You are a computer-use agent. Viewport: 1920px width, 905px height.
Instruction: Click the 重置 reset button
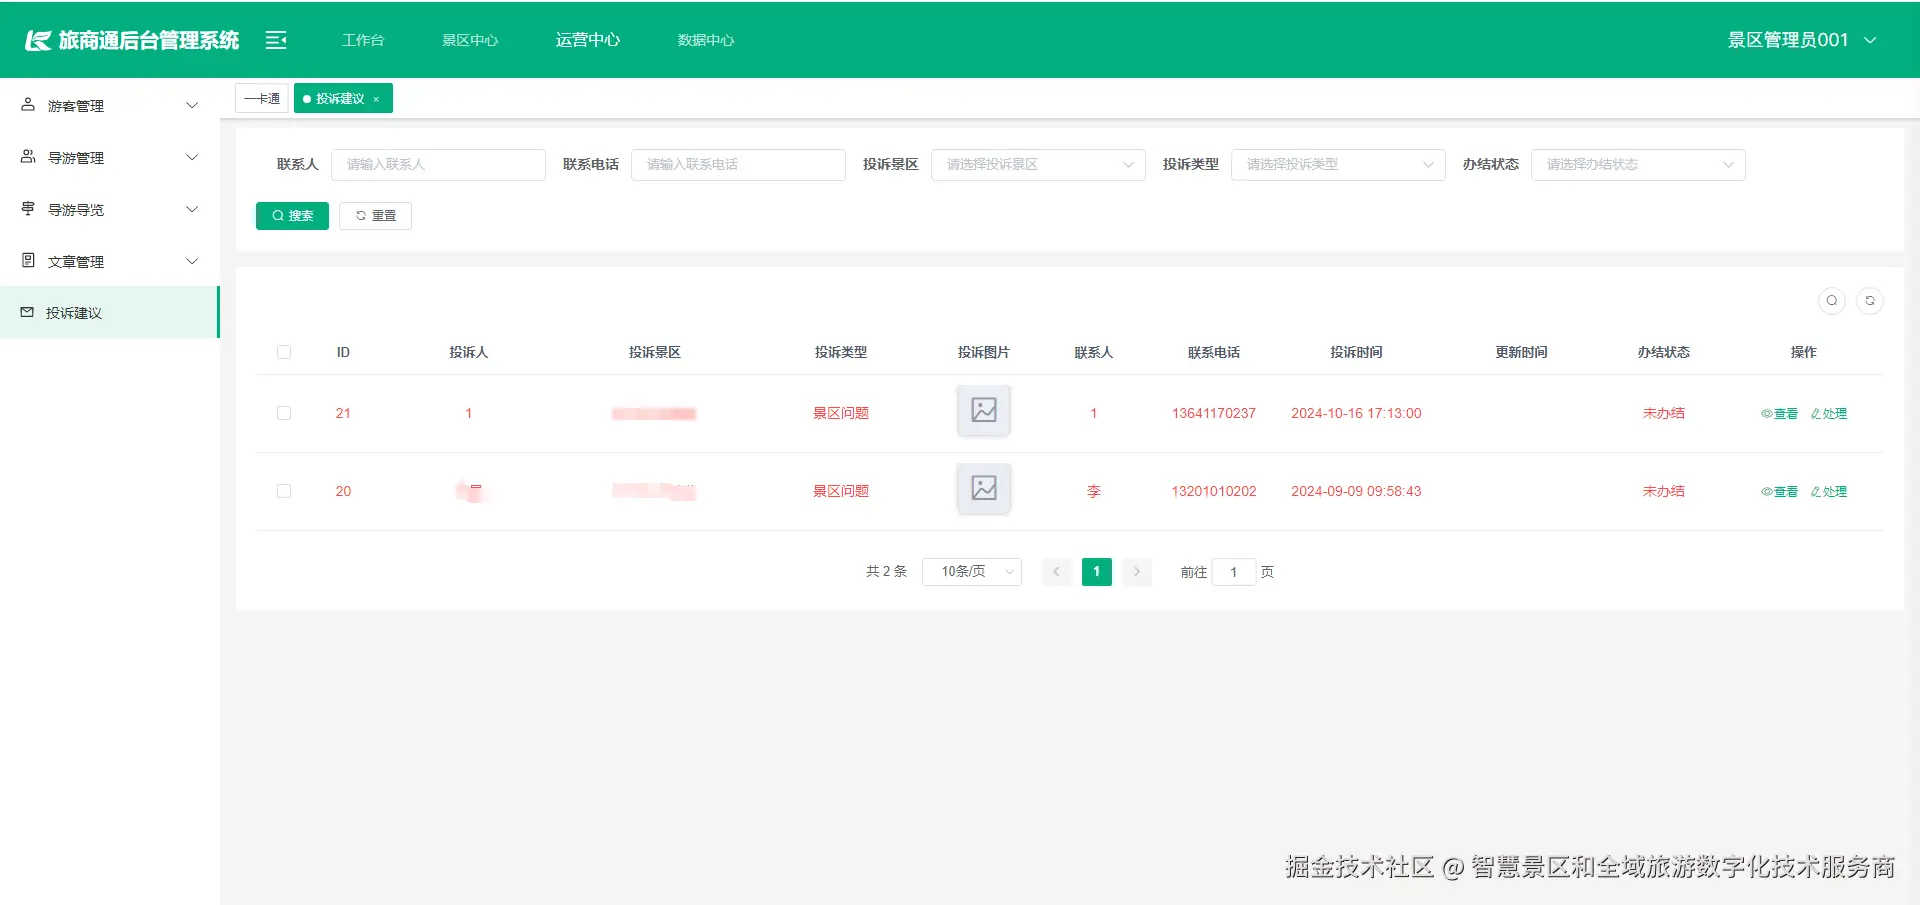click(375, 215)
